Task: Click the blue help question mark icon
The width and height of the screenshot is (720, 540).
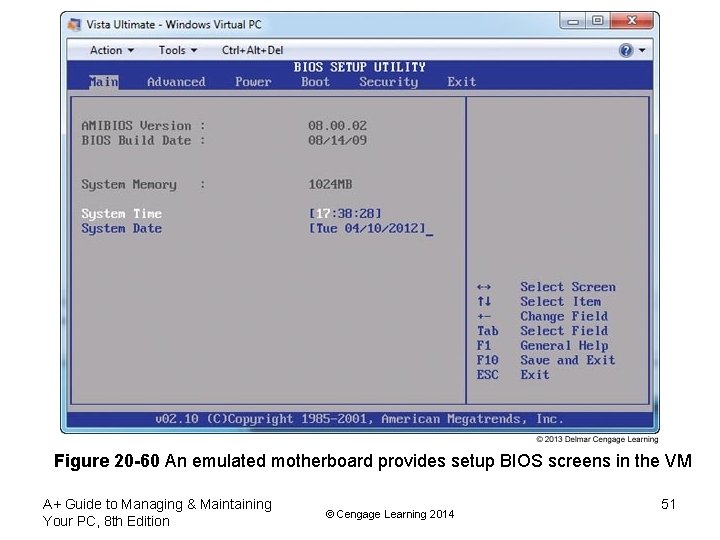Action: 626,50
